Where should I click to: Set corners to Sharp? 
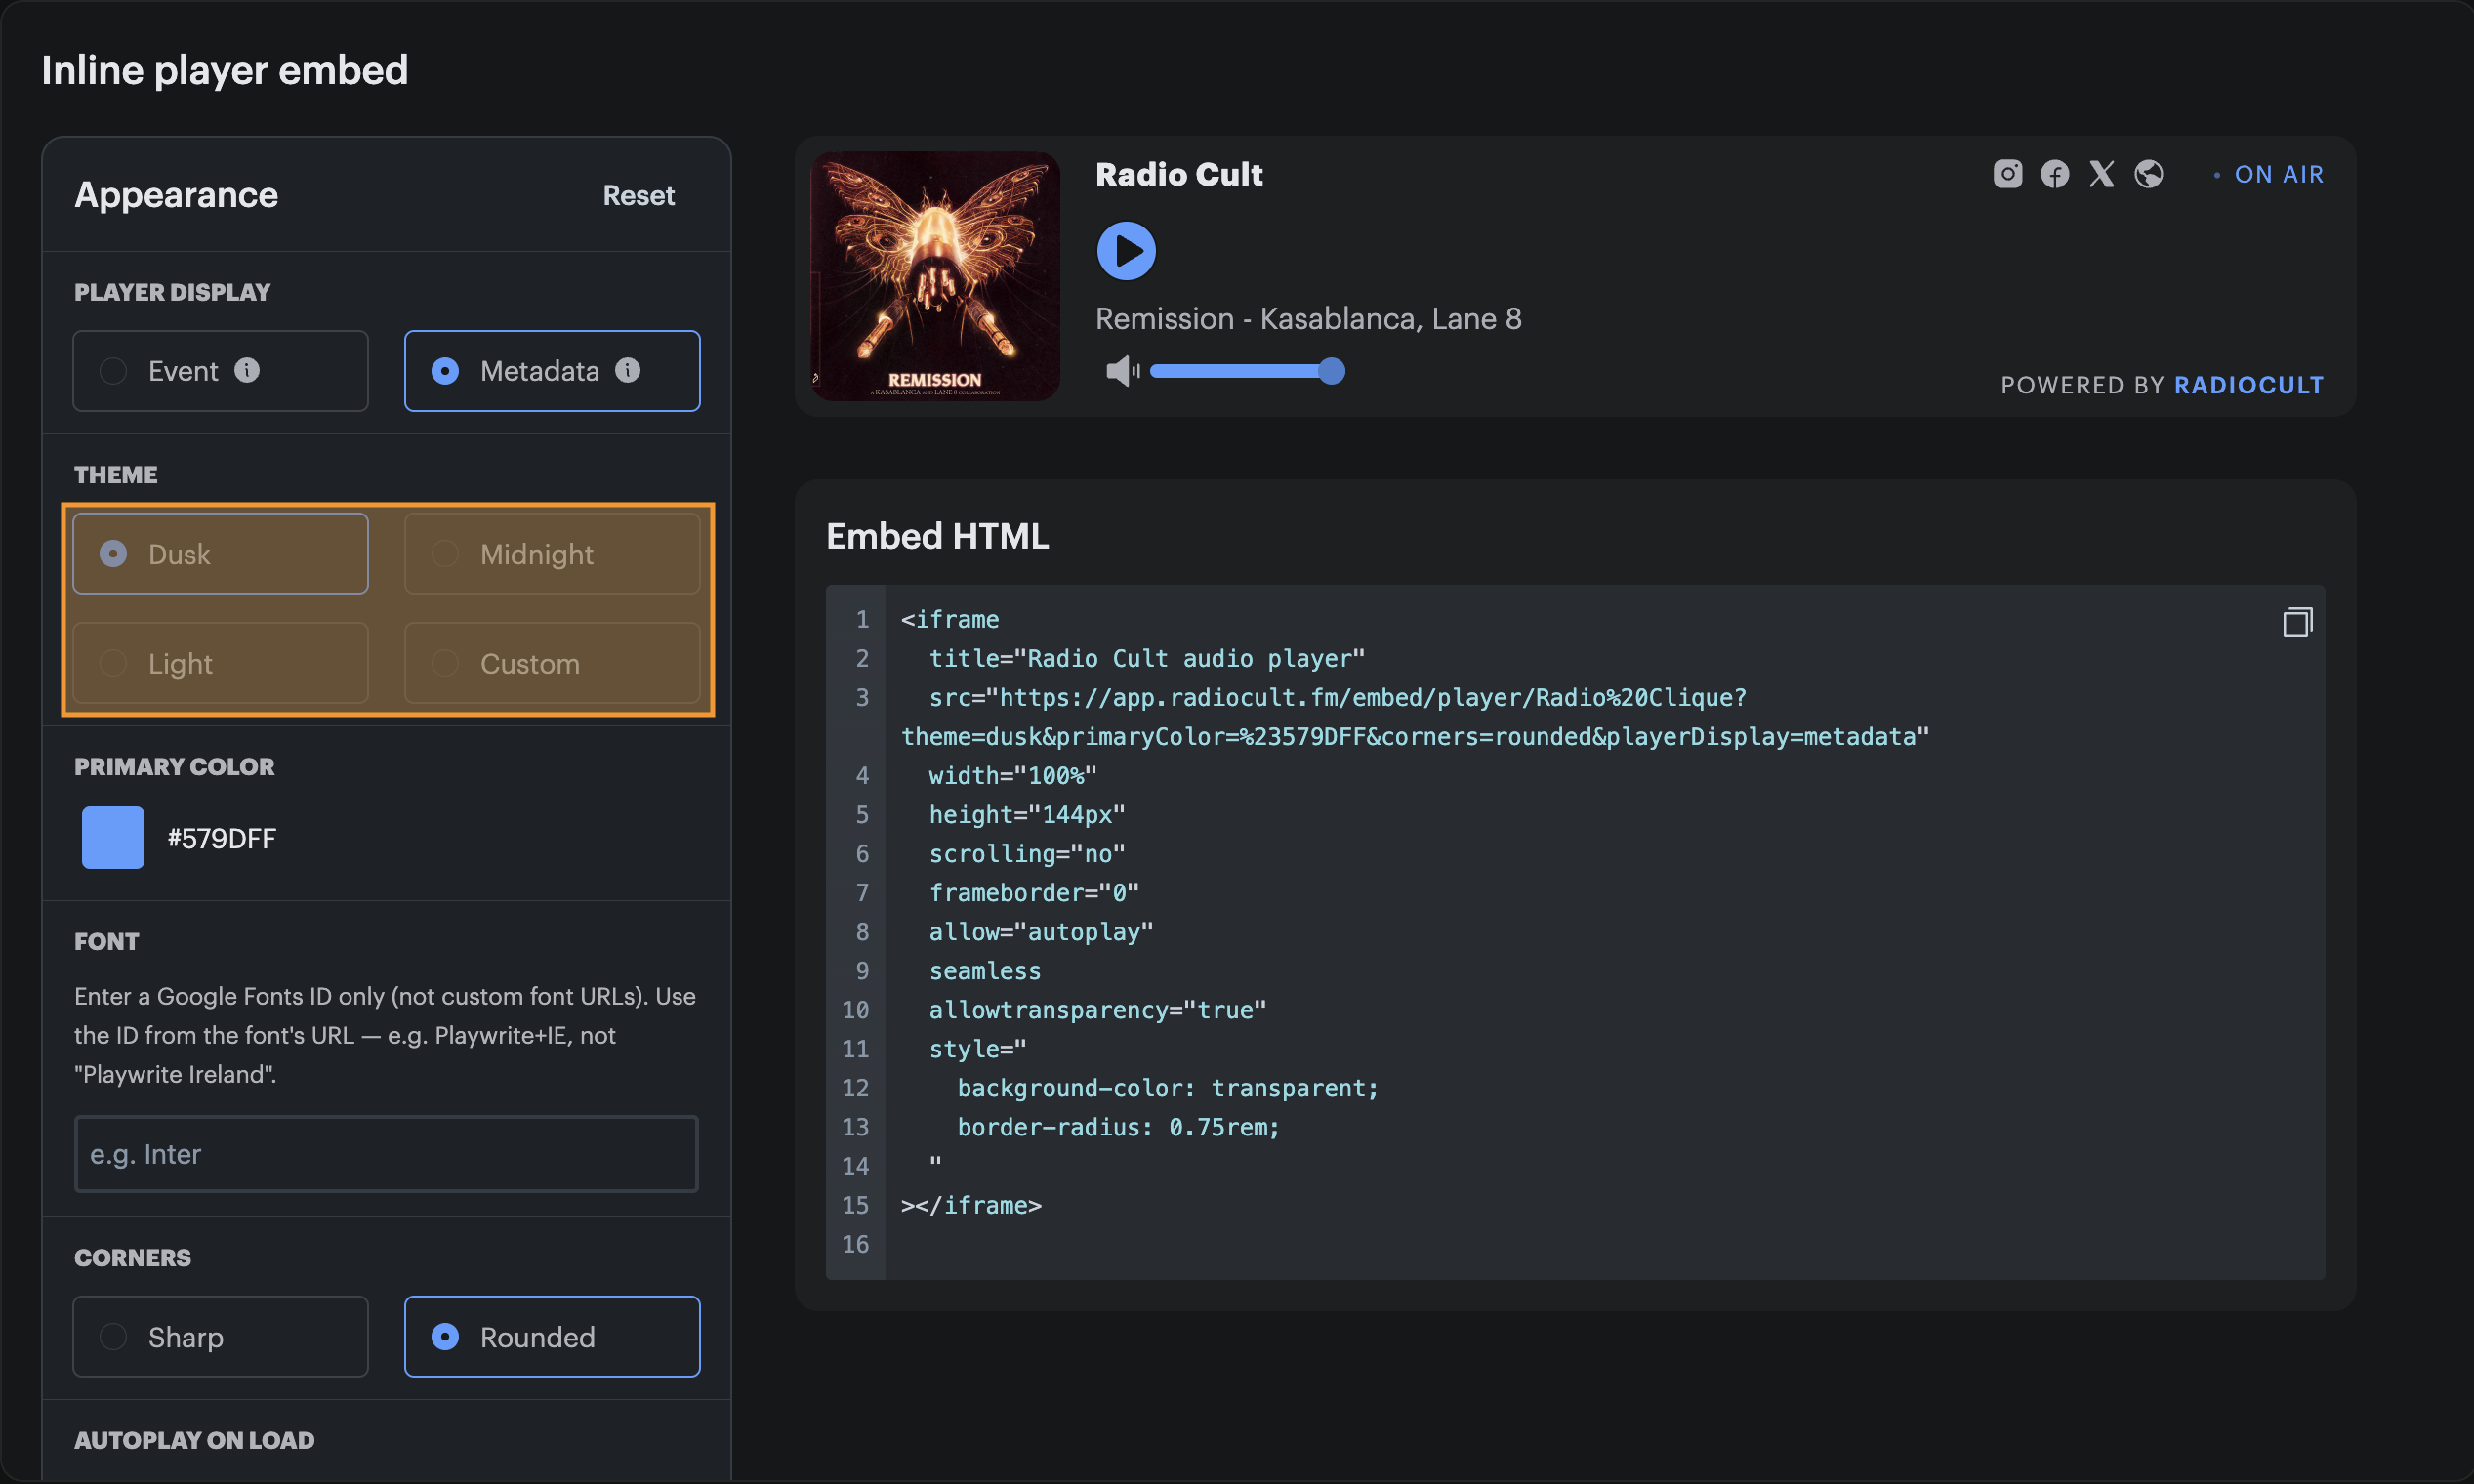pos(220,1337)
